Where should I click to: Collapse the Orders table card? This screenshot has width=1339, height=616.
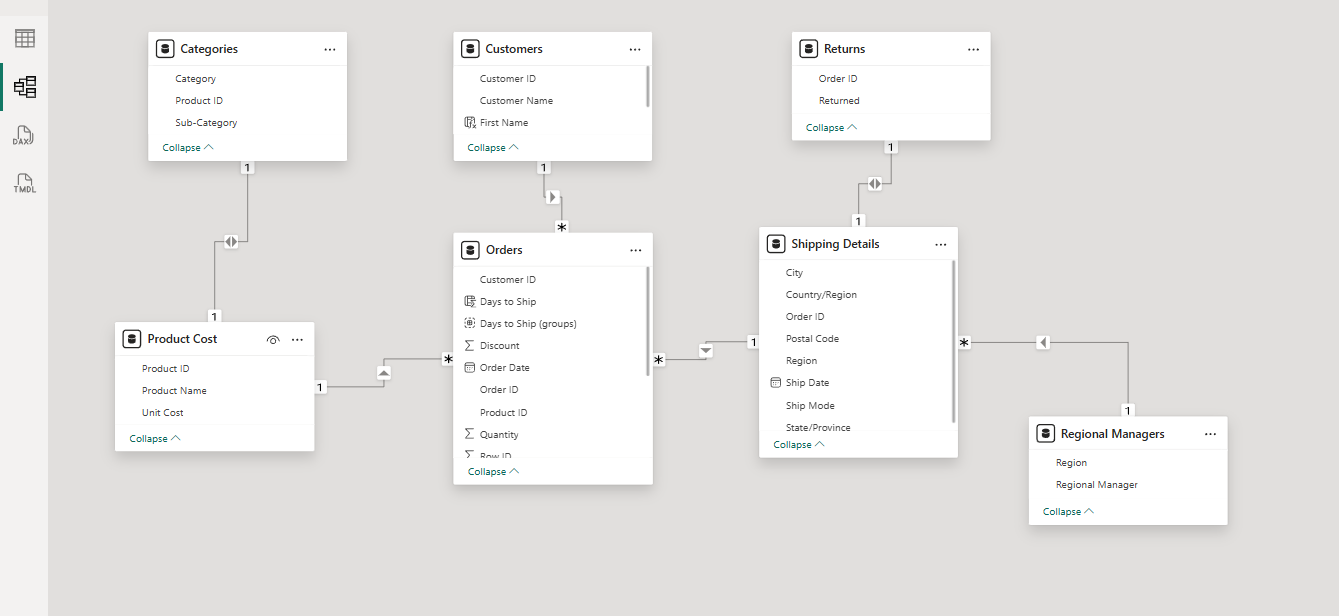point(493,472)
